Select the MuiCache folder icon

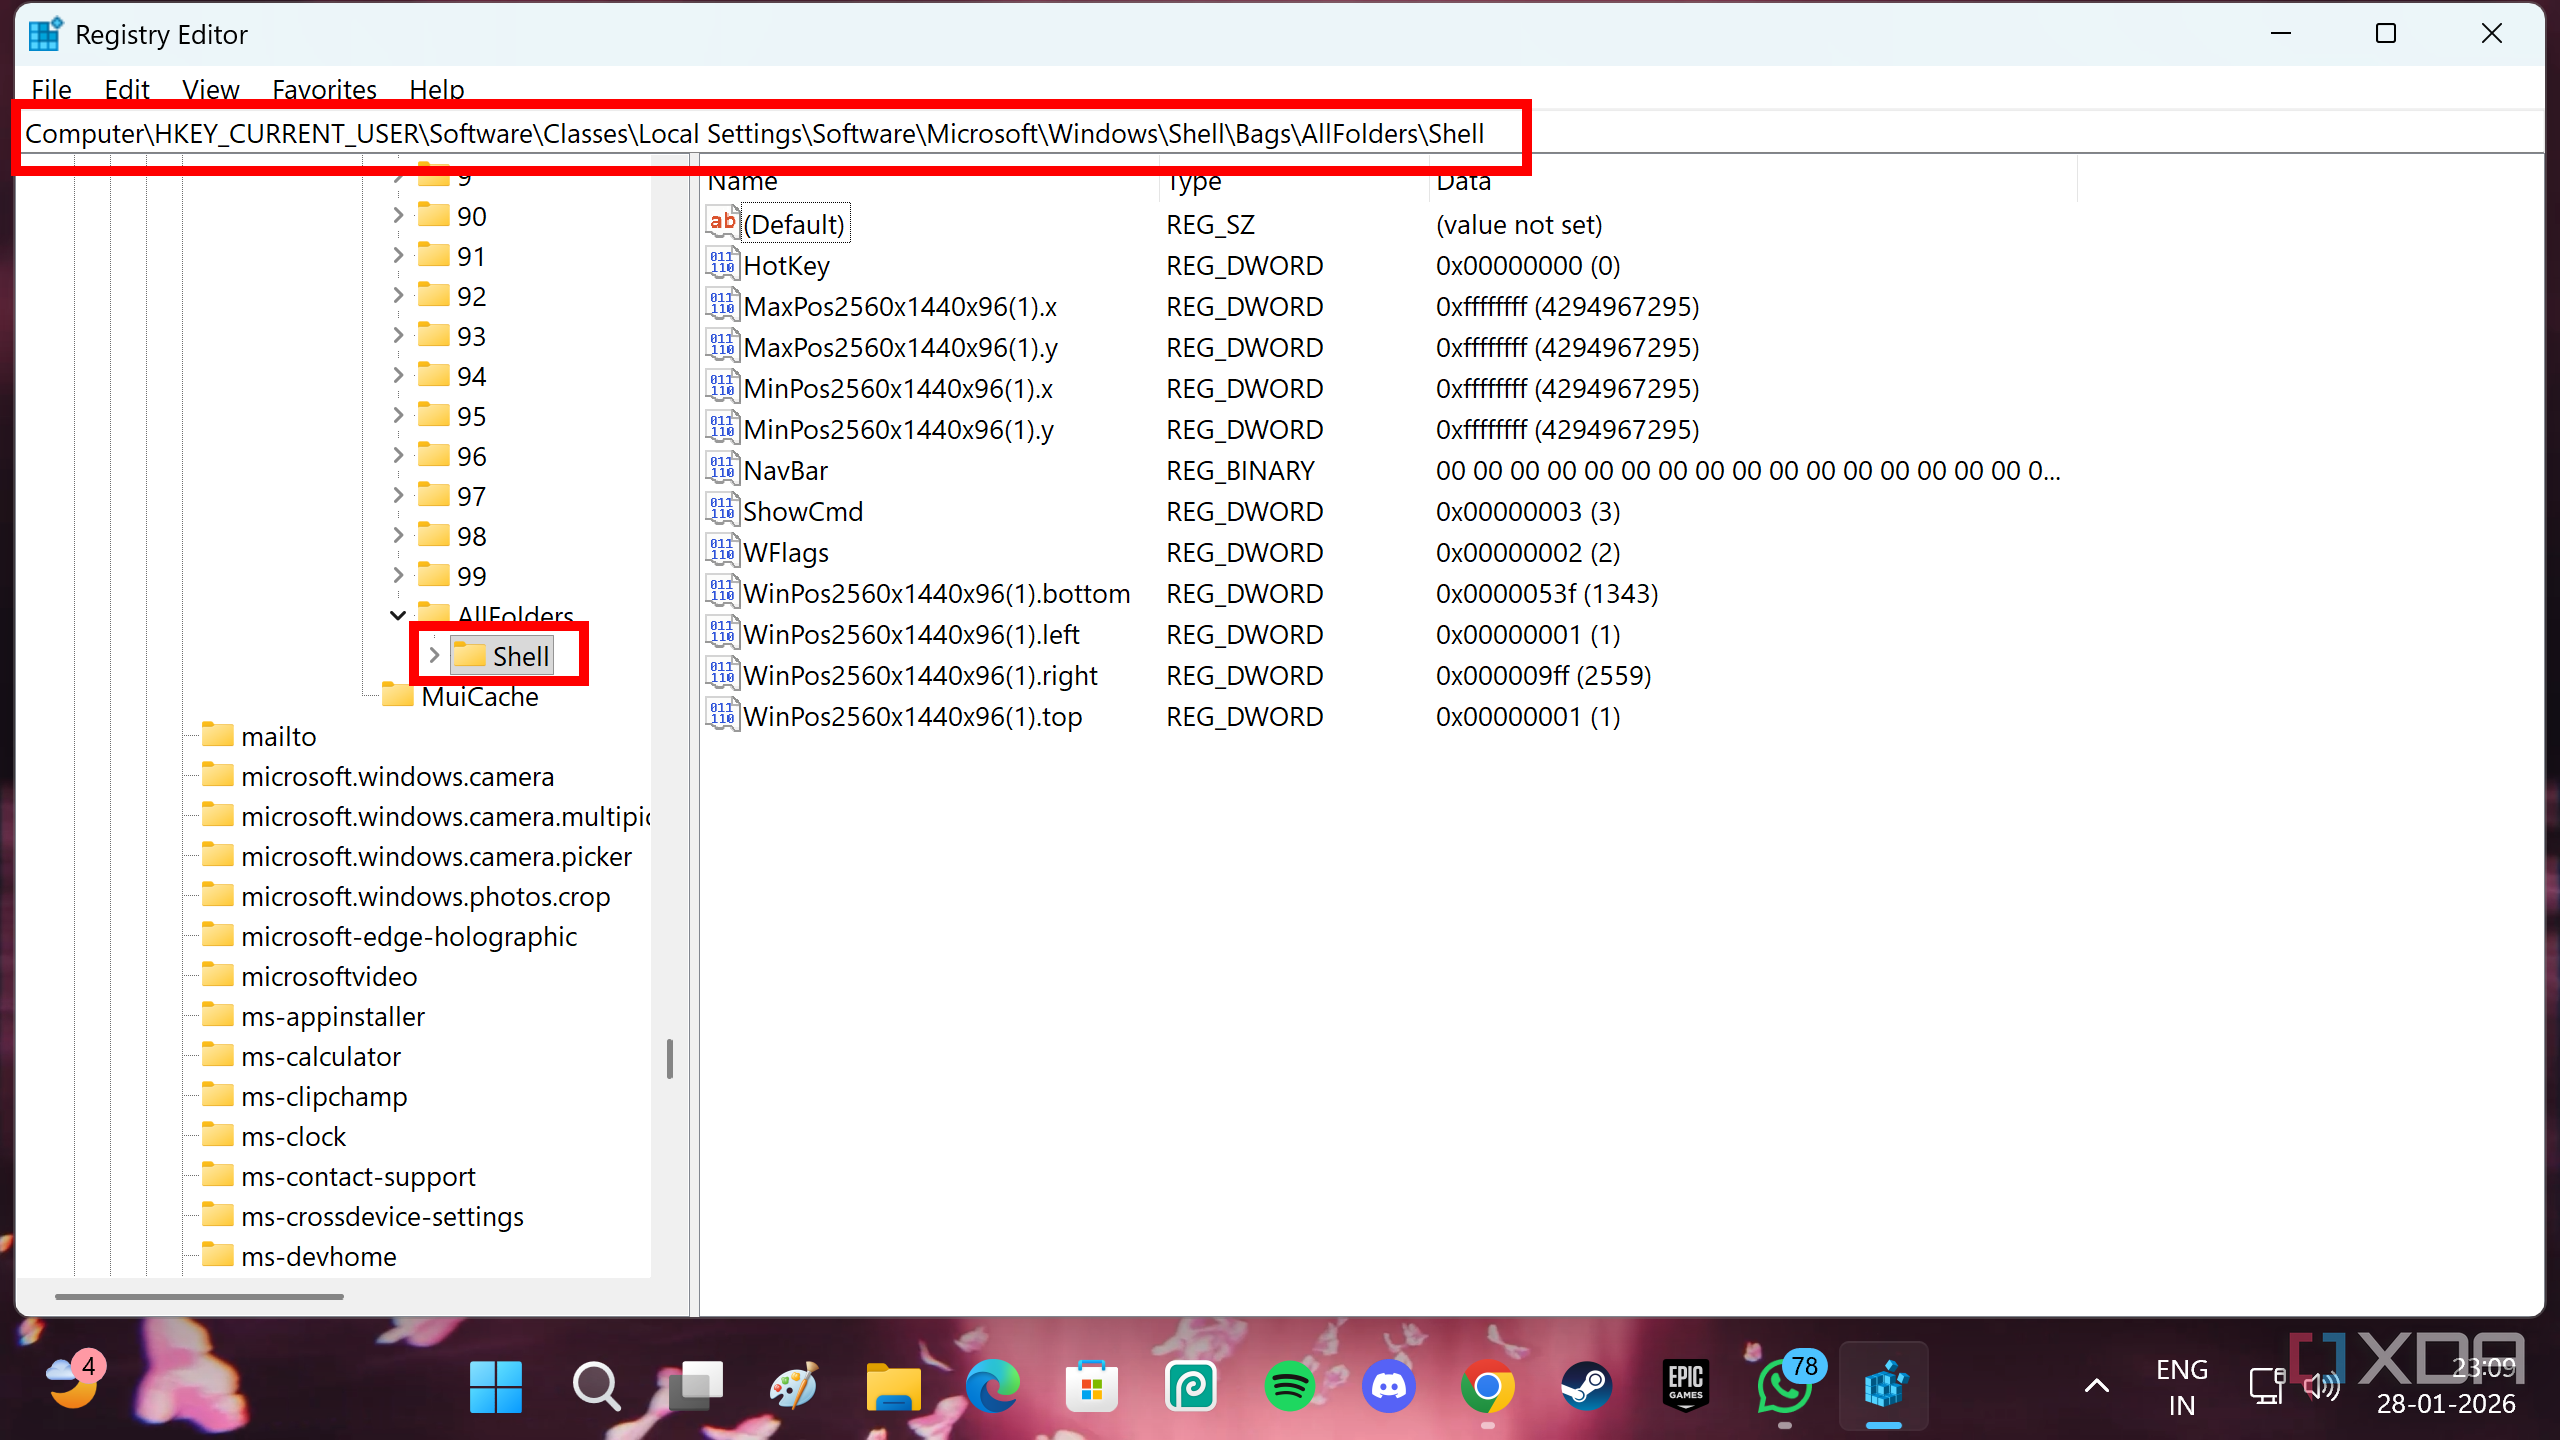pyautogui.click(x=397, y=694)
